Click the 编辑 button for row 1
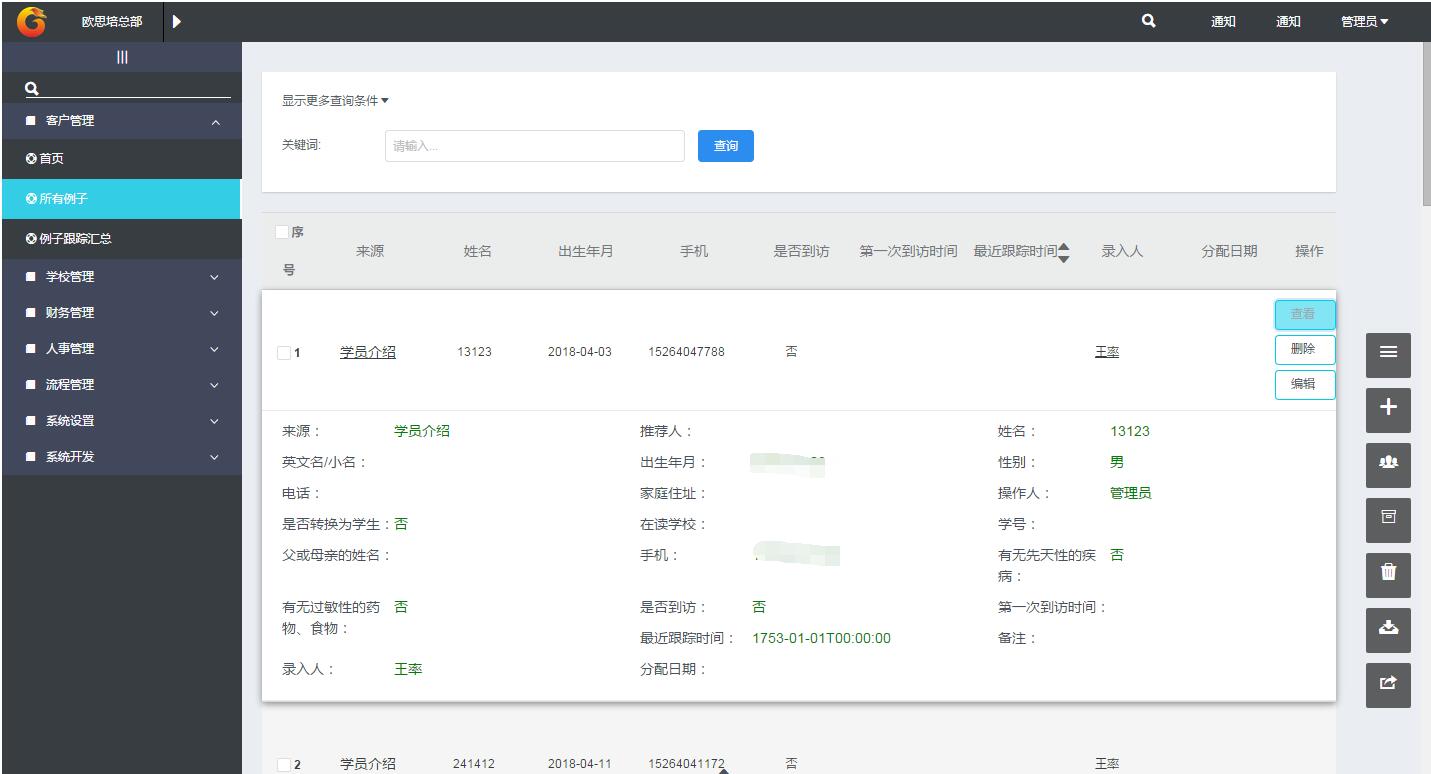Screen dimensions: 1431x774 tap(1303, 384)
